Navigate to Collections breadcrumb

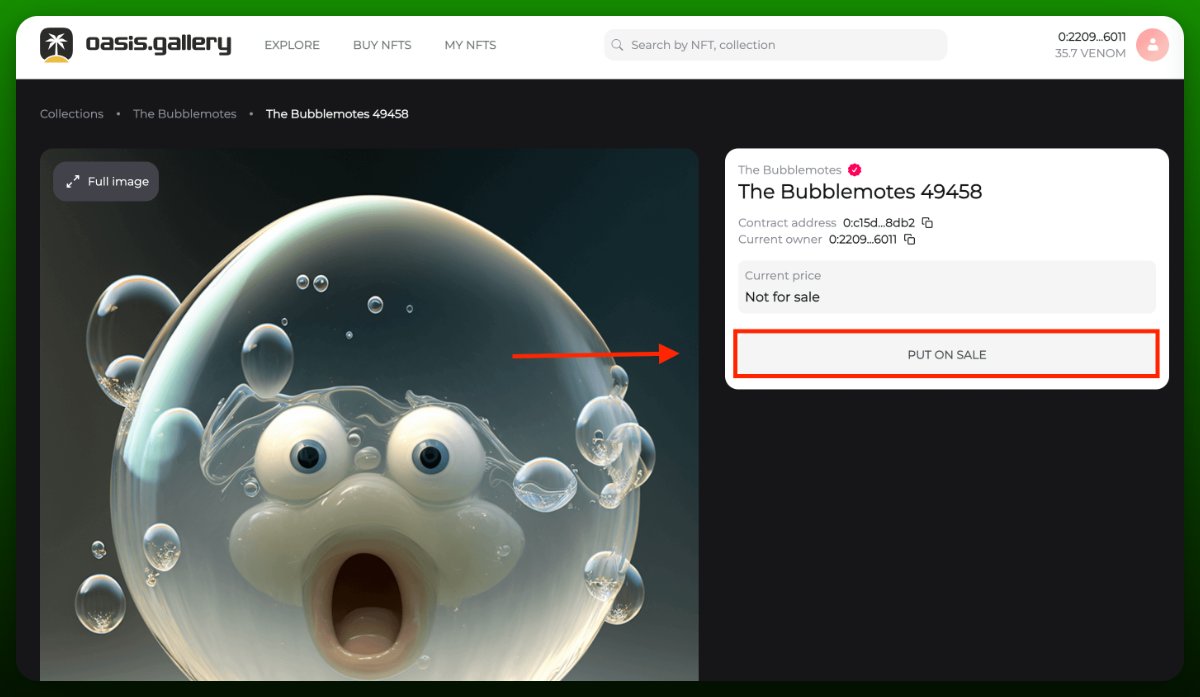tap(71, 114)
